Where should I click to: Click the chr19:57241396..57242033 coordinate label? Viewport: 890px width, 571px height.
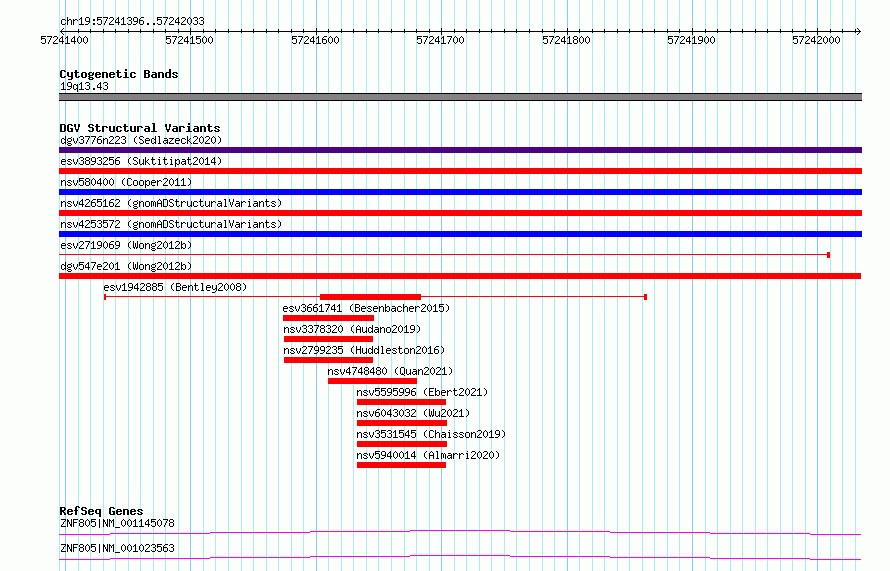132,22
